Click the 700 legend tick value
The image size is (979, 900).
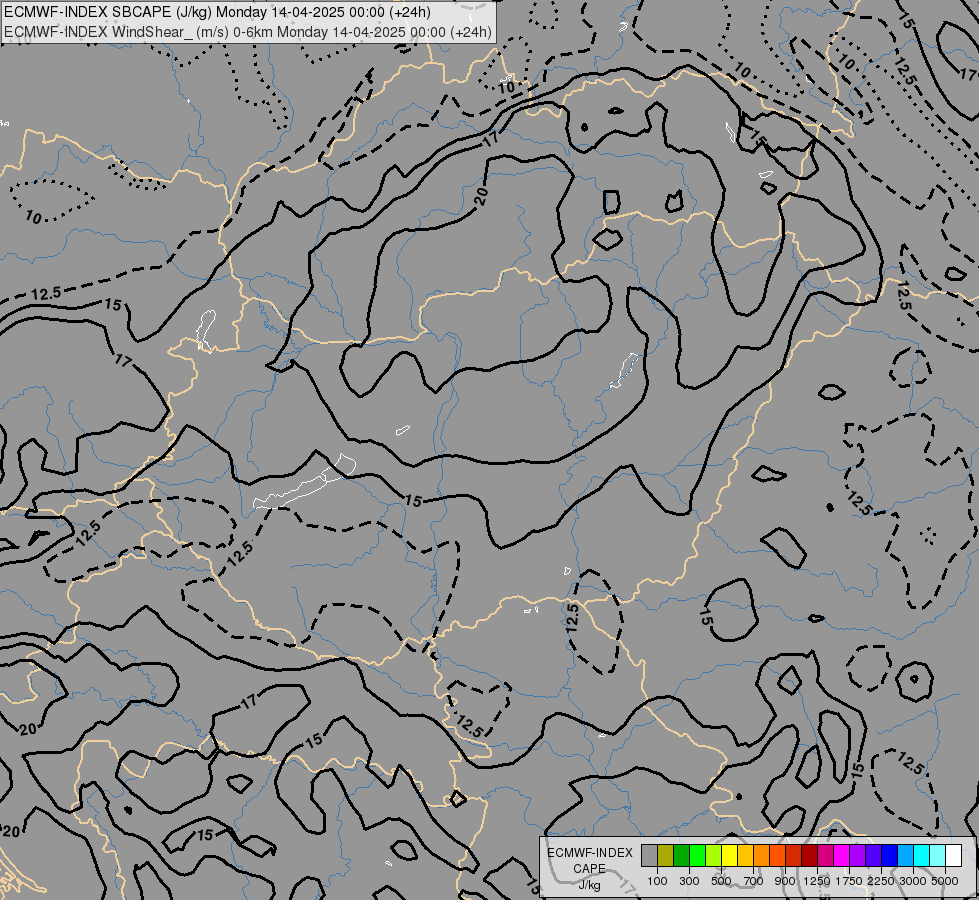tap(754, 881)
